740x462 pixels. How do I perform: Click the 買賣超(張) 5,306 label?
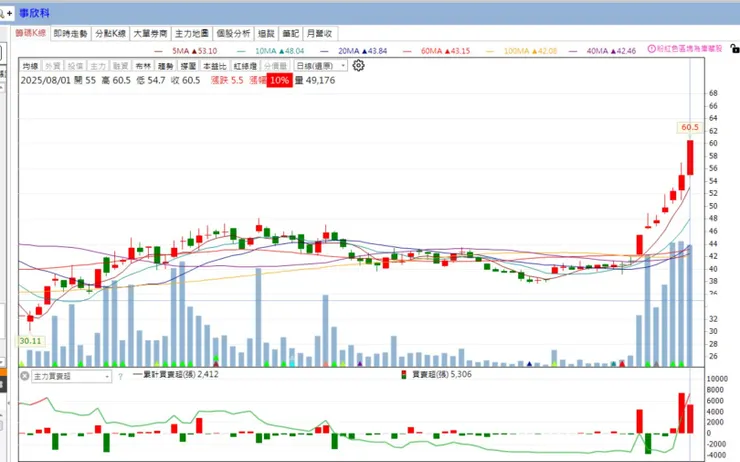coord(442,375)
